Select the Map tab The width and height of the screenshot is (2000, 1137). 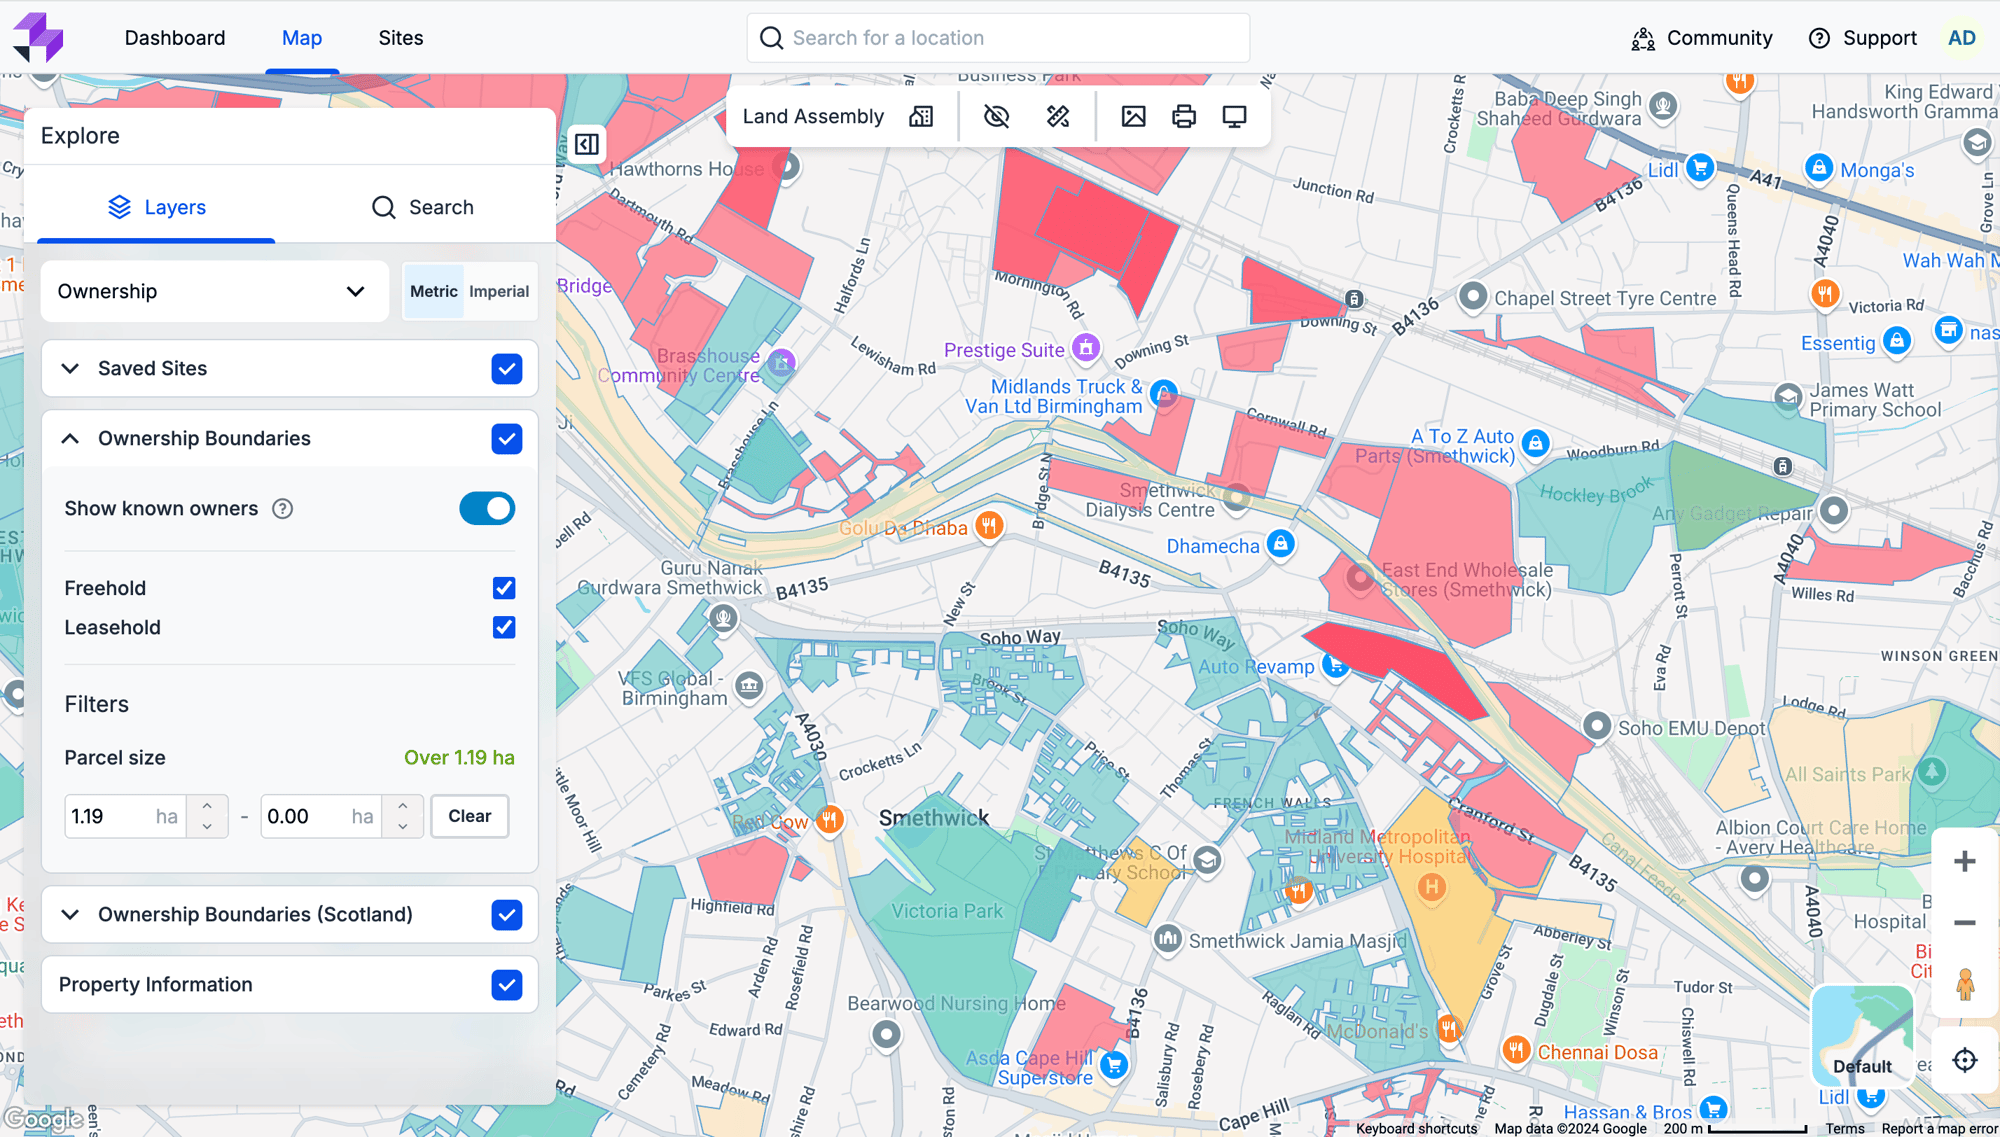click(302, 38)
